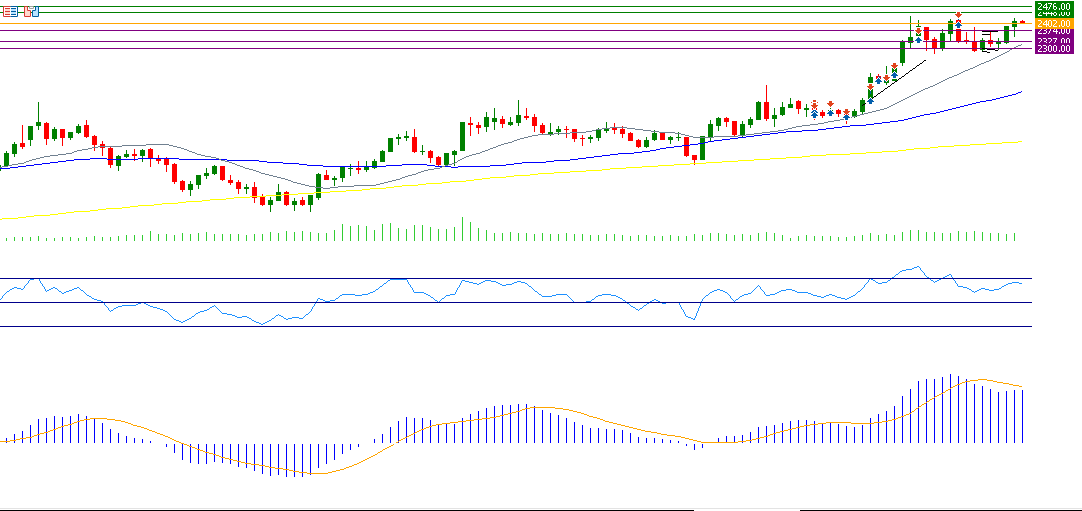Click the last small red candle at right edge

click(1022, 22)
